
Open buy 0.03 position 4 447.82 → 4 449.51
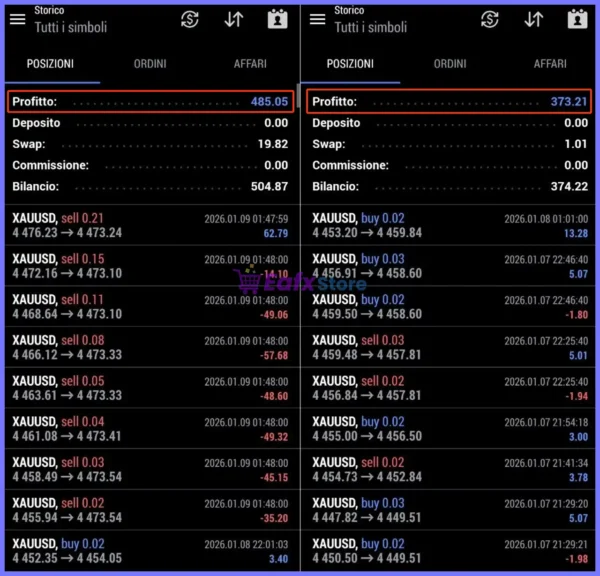[x=448, y=510]
